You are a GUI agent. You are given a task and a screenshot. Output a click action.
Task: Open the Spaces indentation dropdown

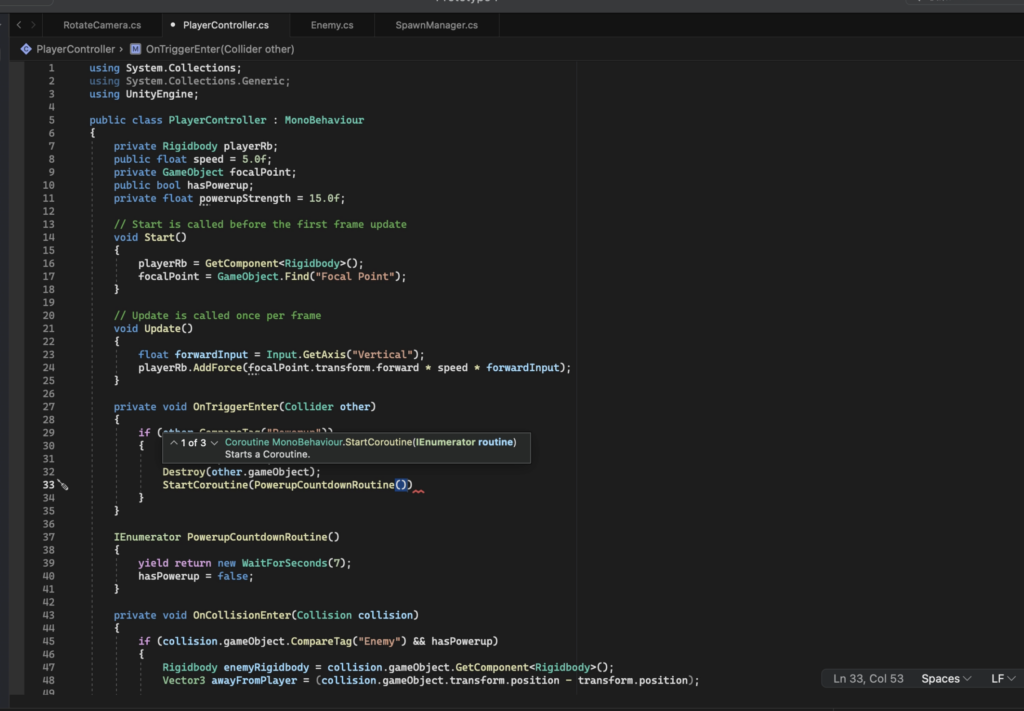946,678
